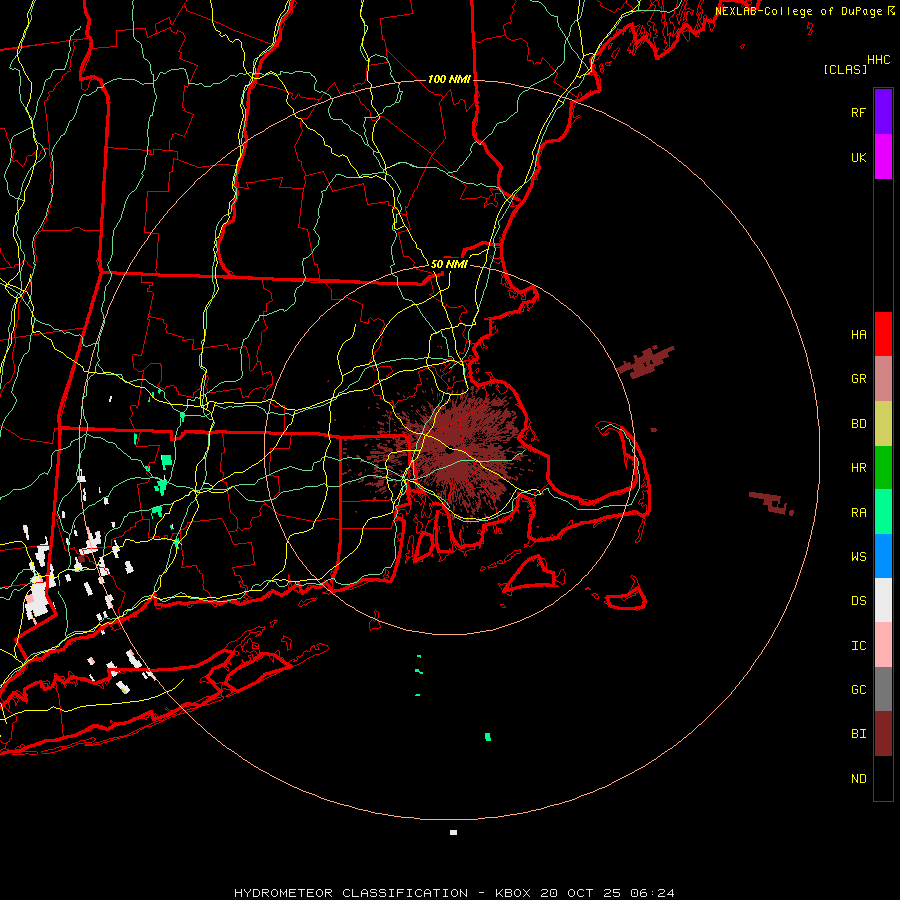Image resolution: width=900 pixels, height=900 pixels.
Task: Click the HHC product label
Action: 879,60
